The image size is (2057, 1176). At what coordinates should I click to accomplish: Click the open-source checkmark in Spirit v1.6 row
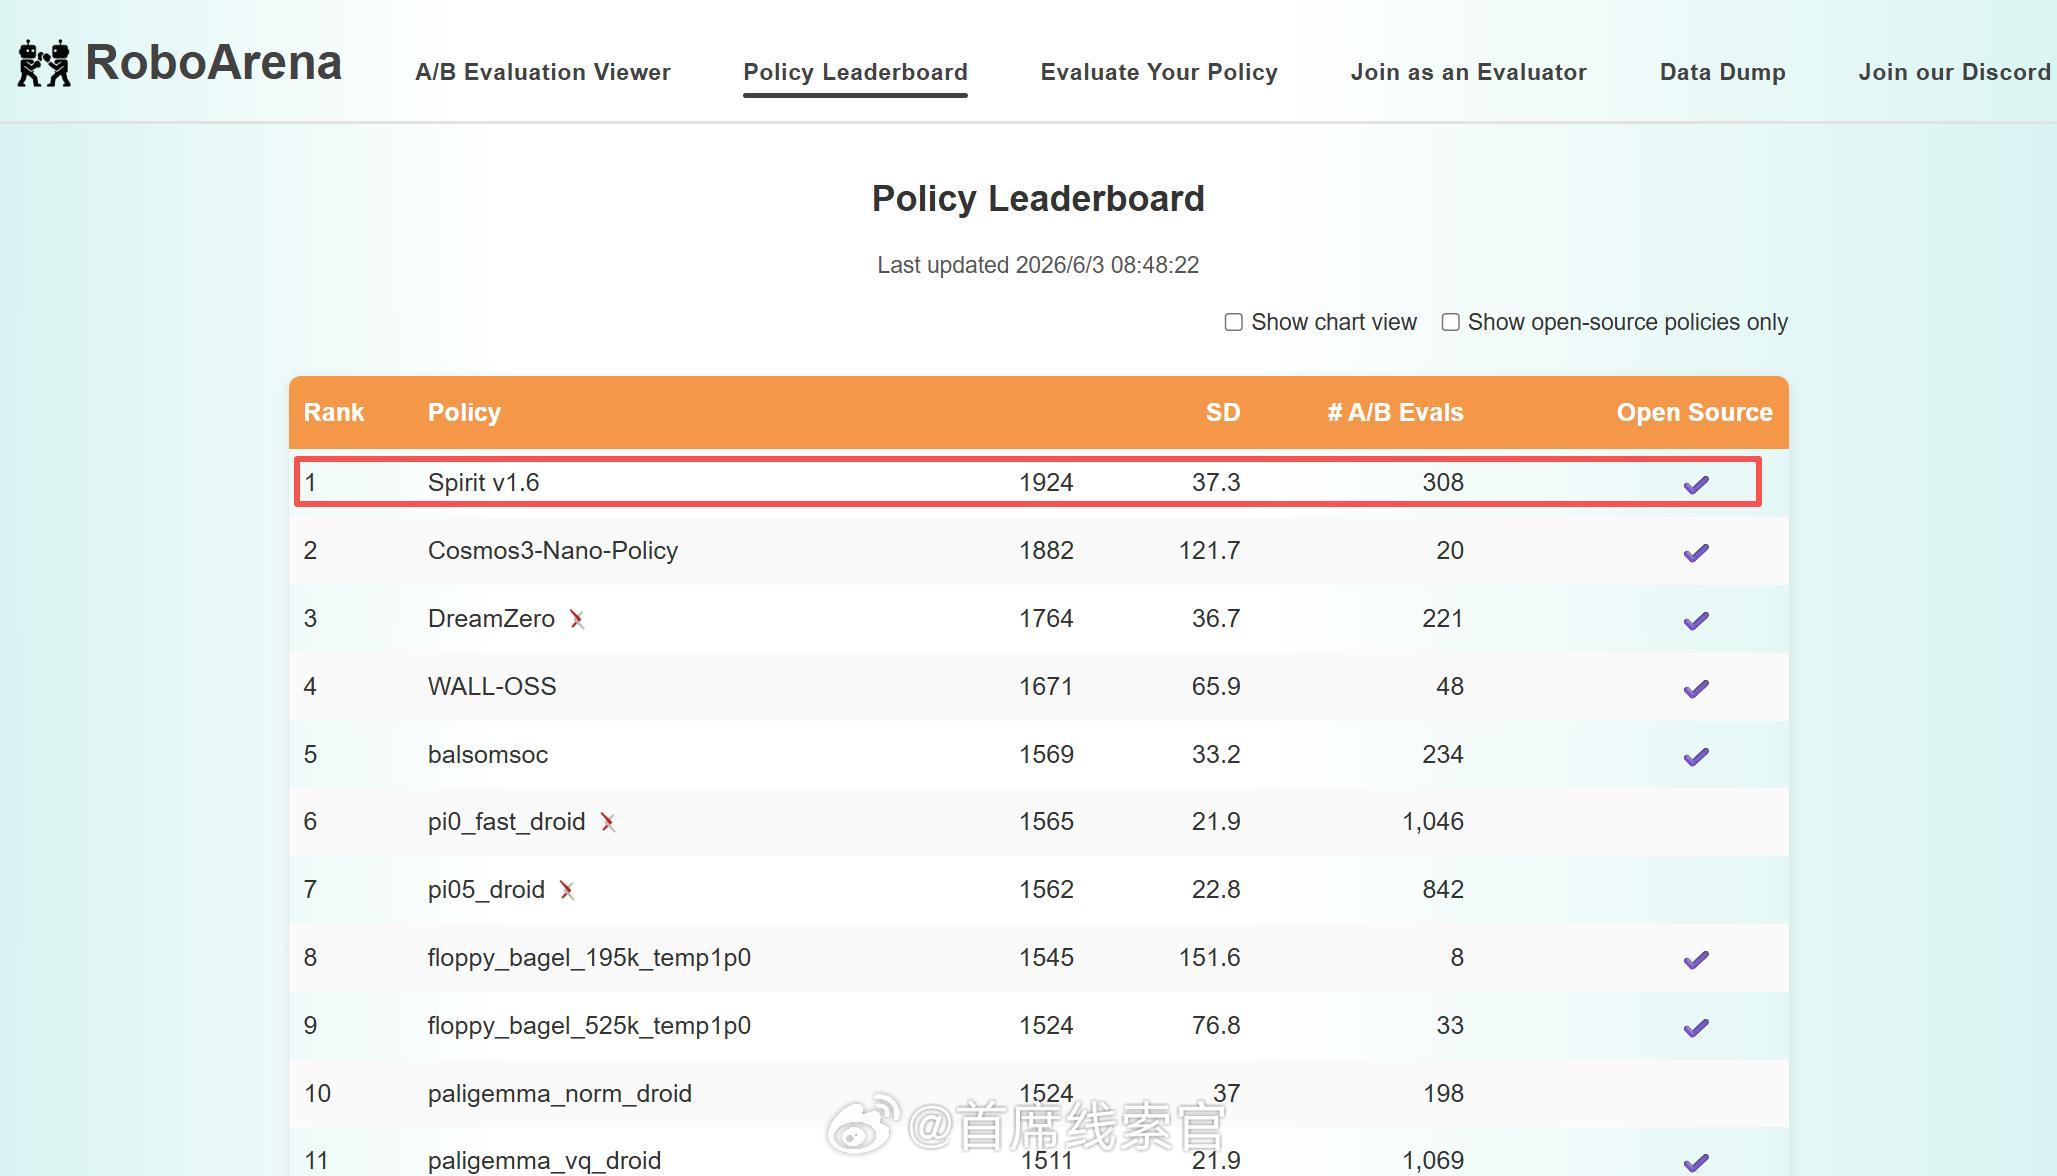pyautogui.click(x=1696, y=485)
